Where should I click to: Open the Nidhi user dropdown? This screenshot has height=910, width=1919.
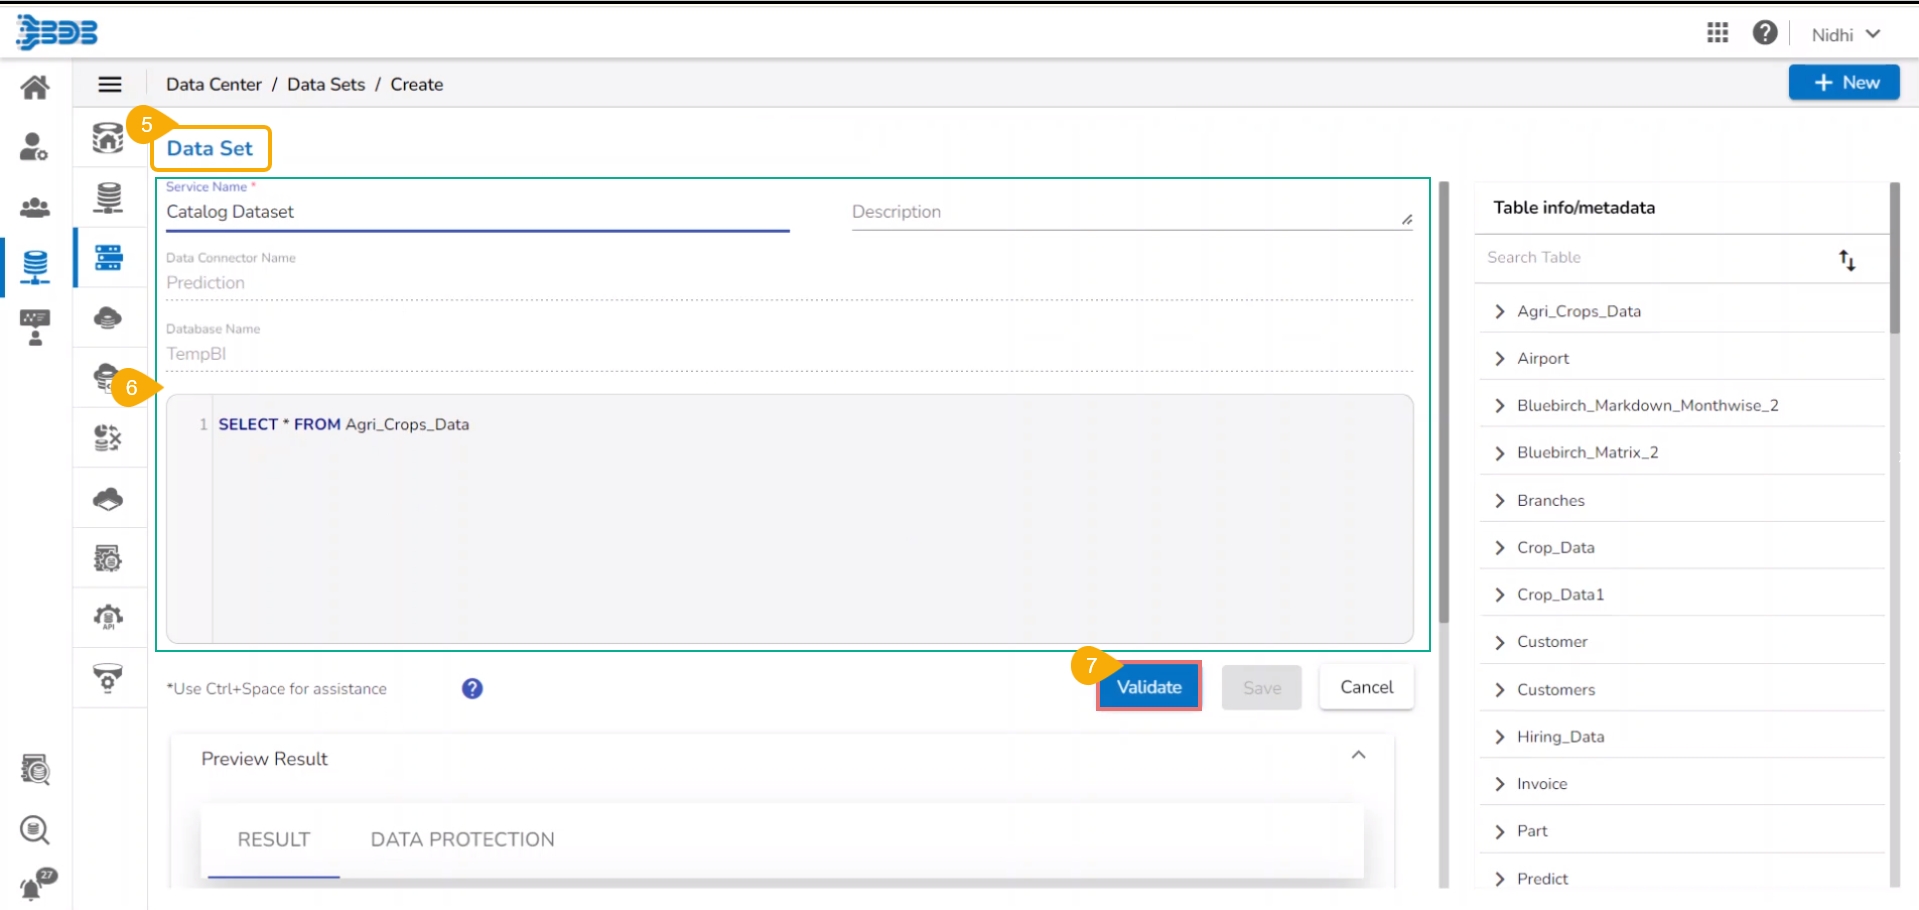click(x=1846, y=35)
